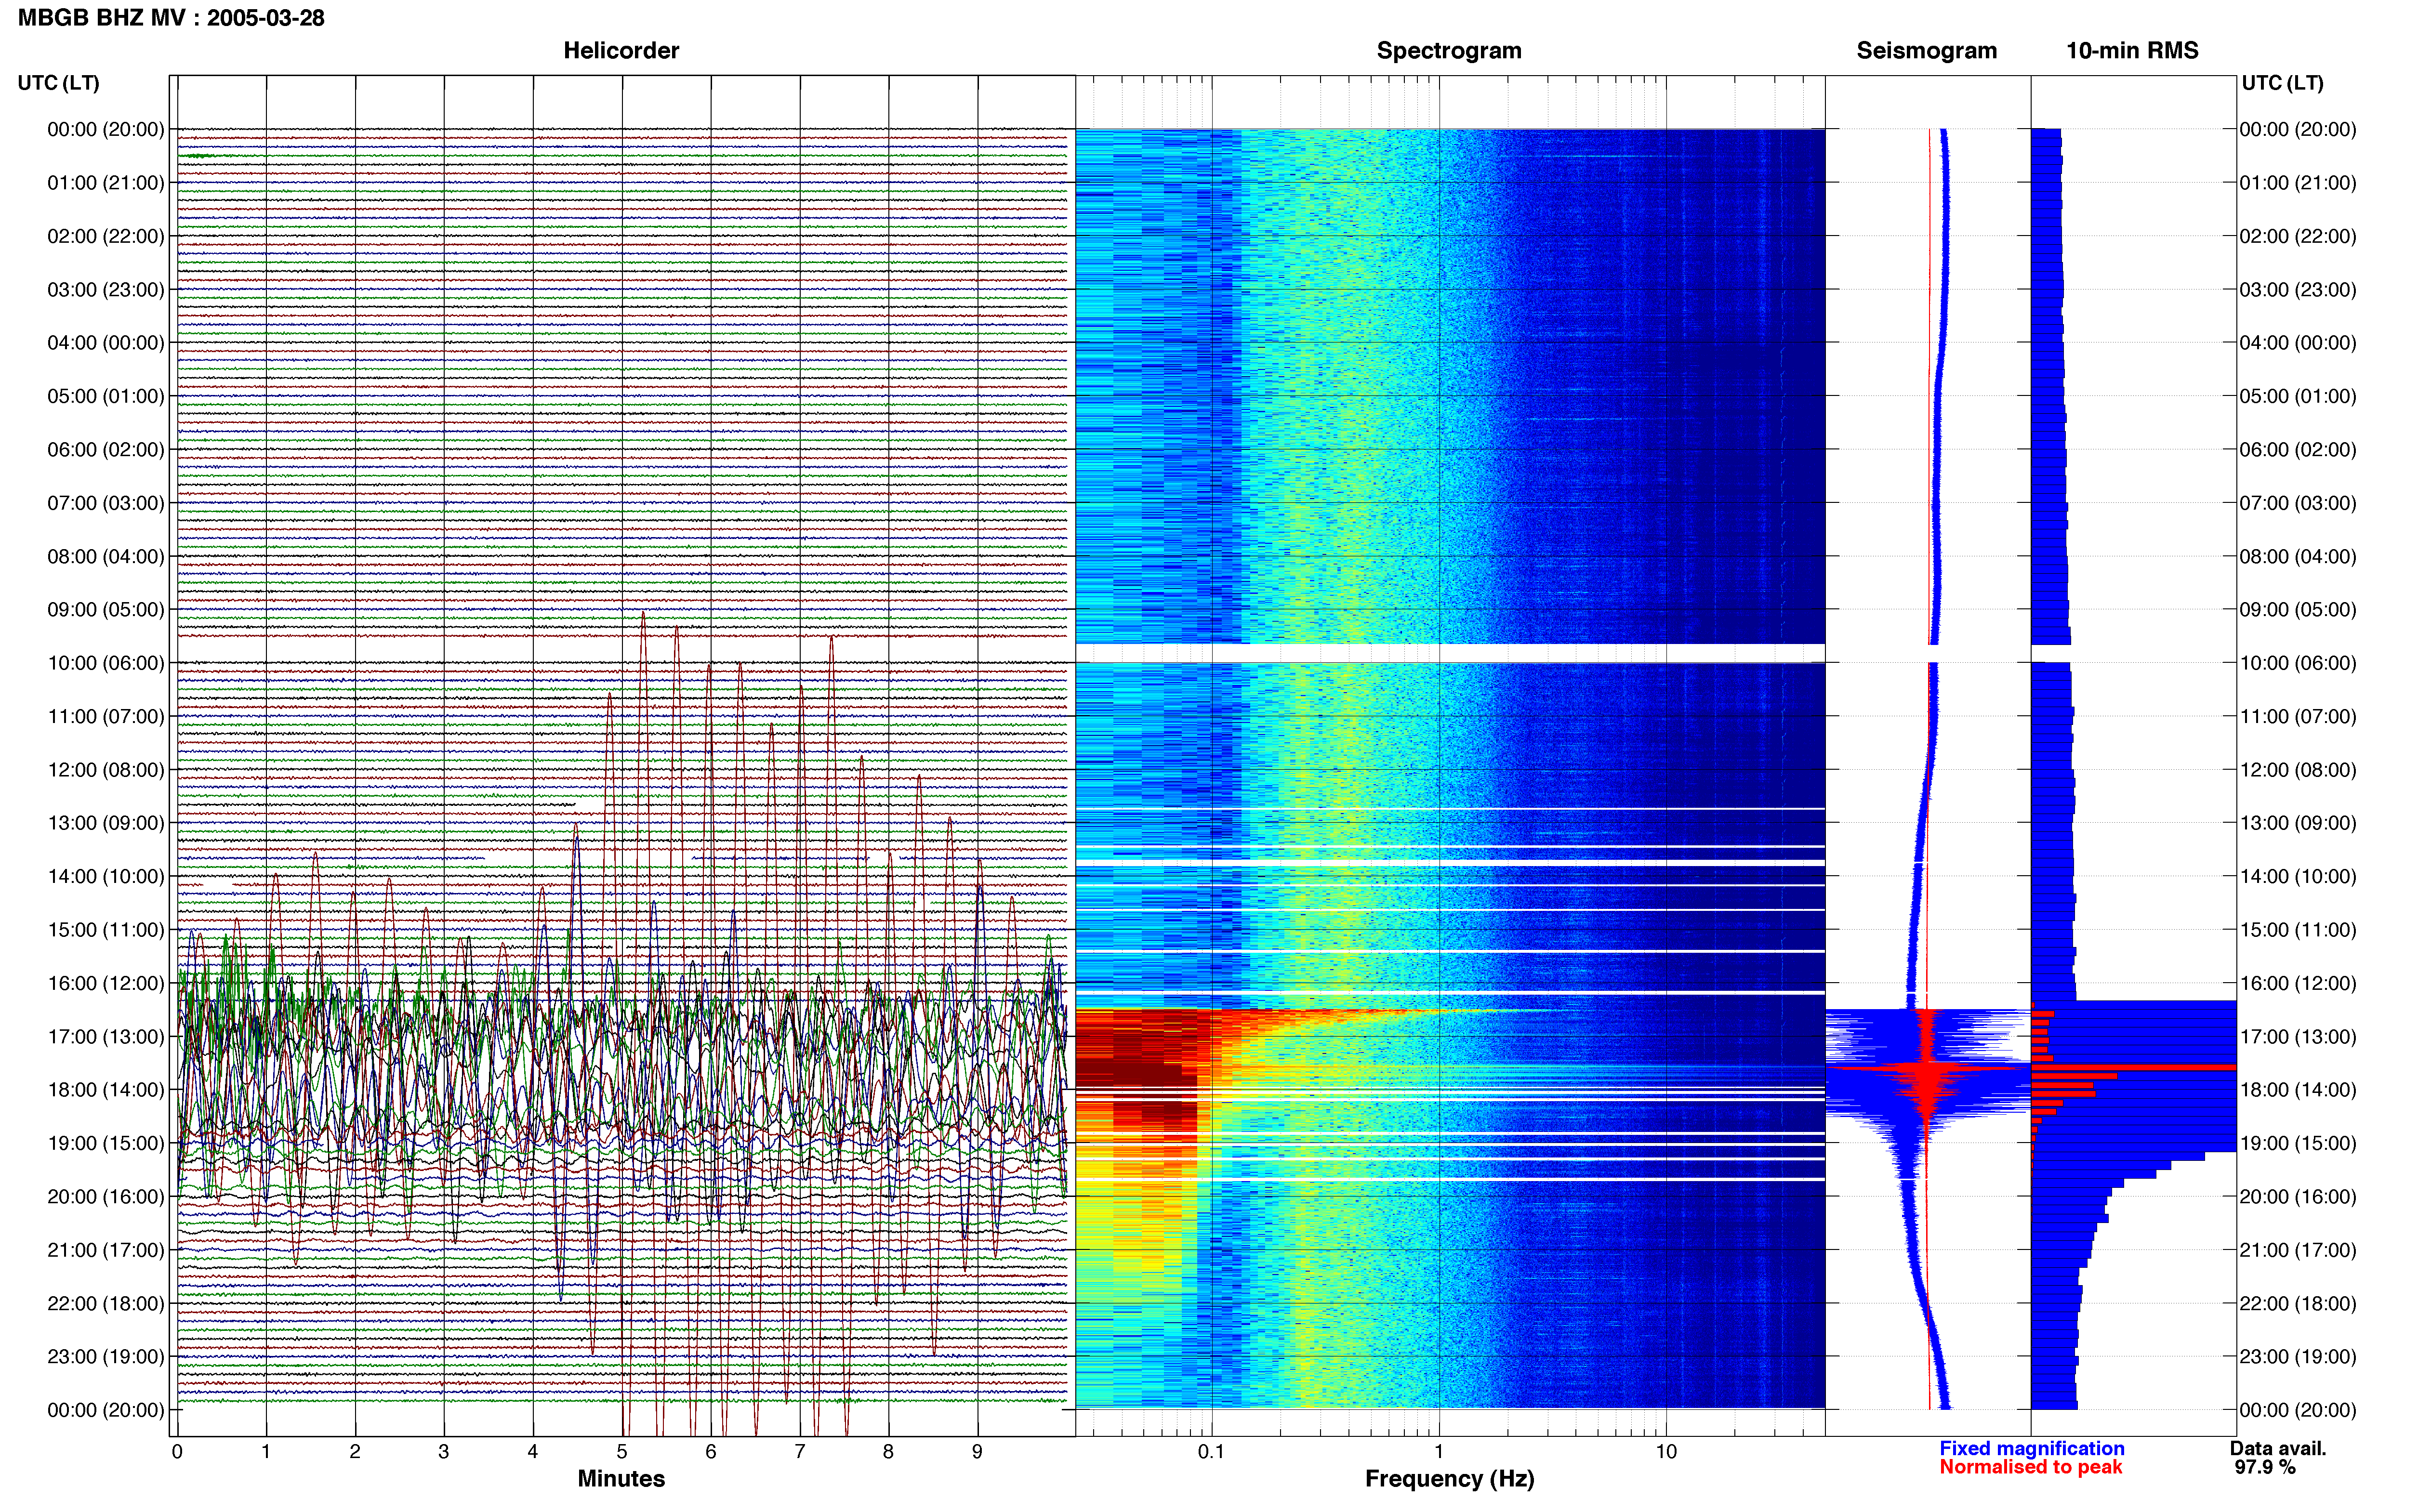Click '03:00 (23:00)' on the Helicorder time axis
Viewport: 2418px width, 1512px height.
point(106,290)
